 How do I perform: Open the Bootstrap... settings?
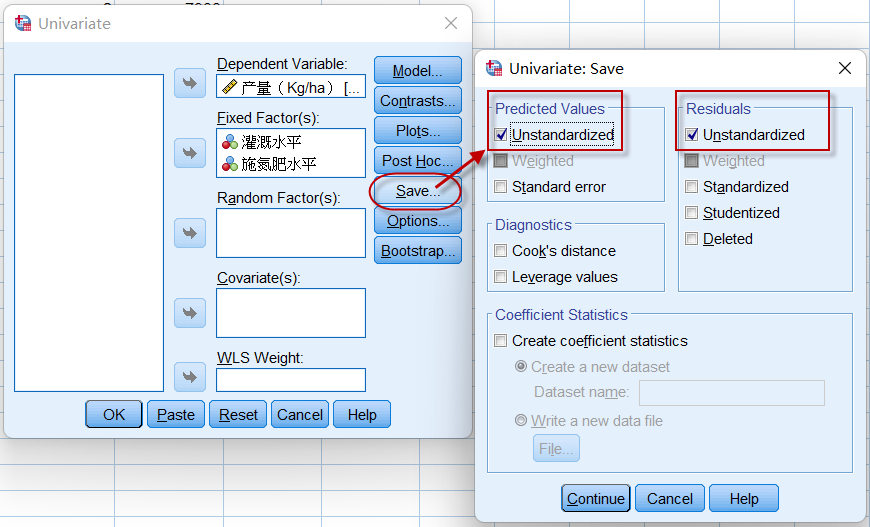(x=417, y=251)
